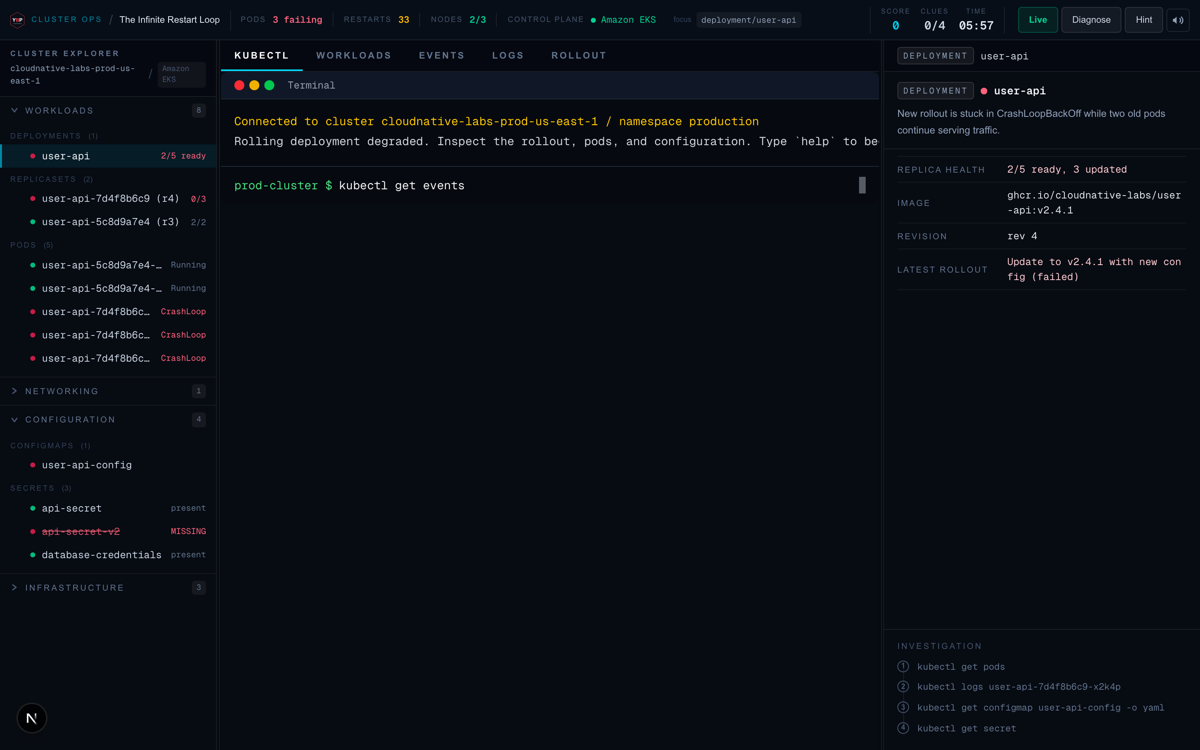Screen dimensions: 1200x750
Task: Click the latest rollout failed message
Action: (x=1094, y=270)
